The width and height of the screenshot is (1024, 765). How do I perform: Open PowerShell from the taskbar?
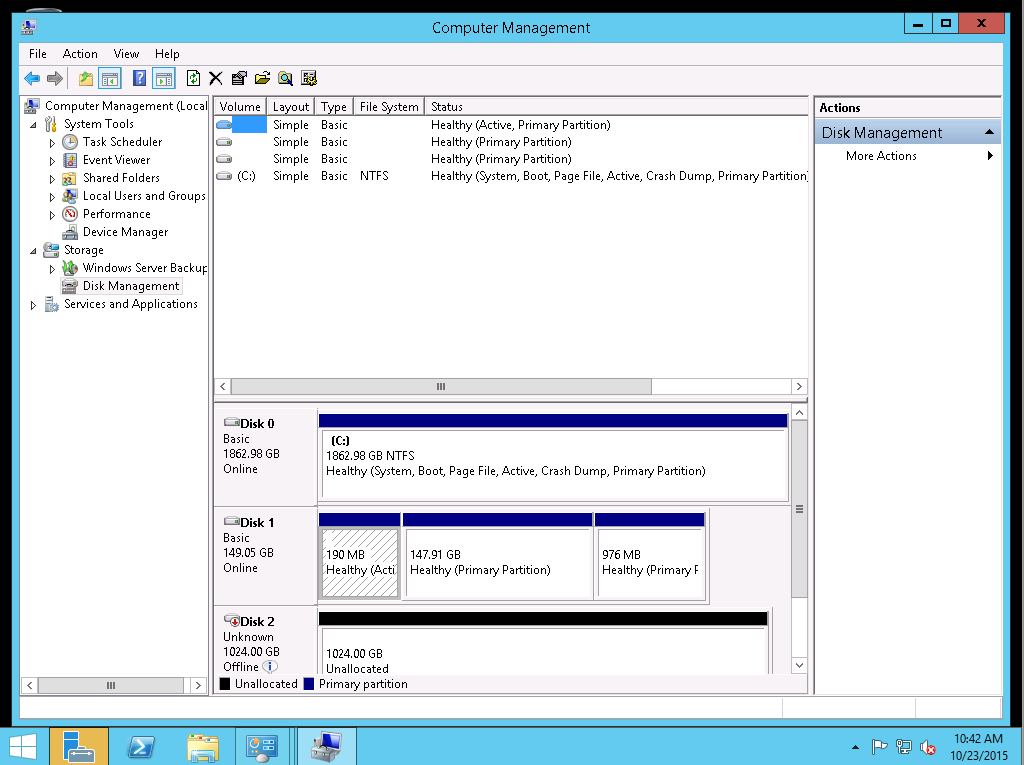click(141, 746)
